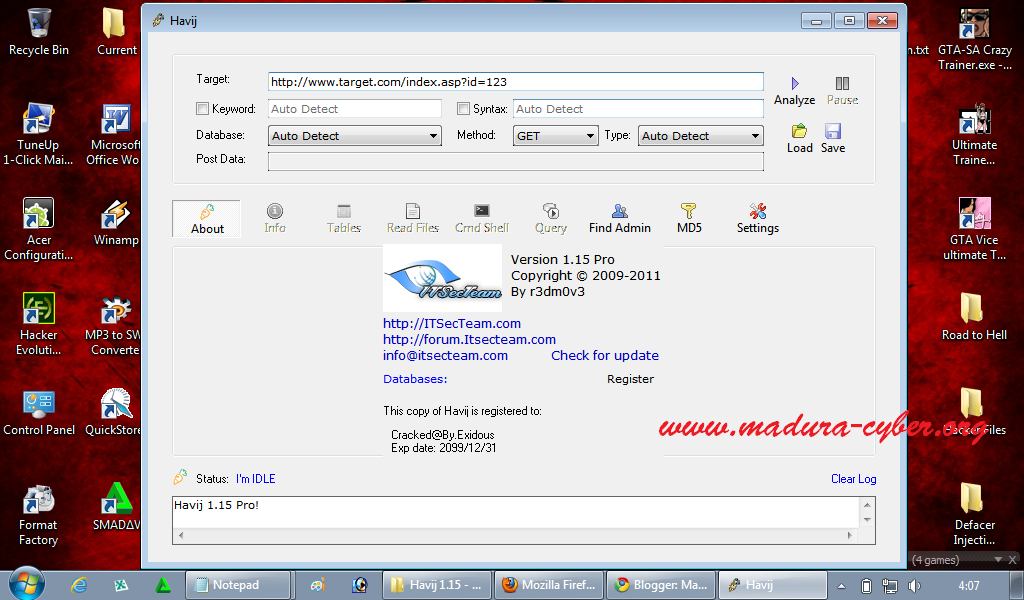Switch to the Info tab
The image size is (1024, 600).
(275, 219)
